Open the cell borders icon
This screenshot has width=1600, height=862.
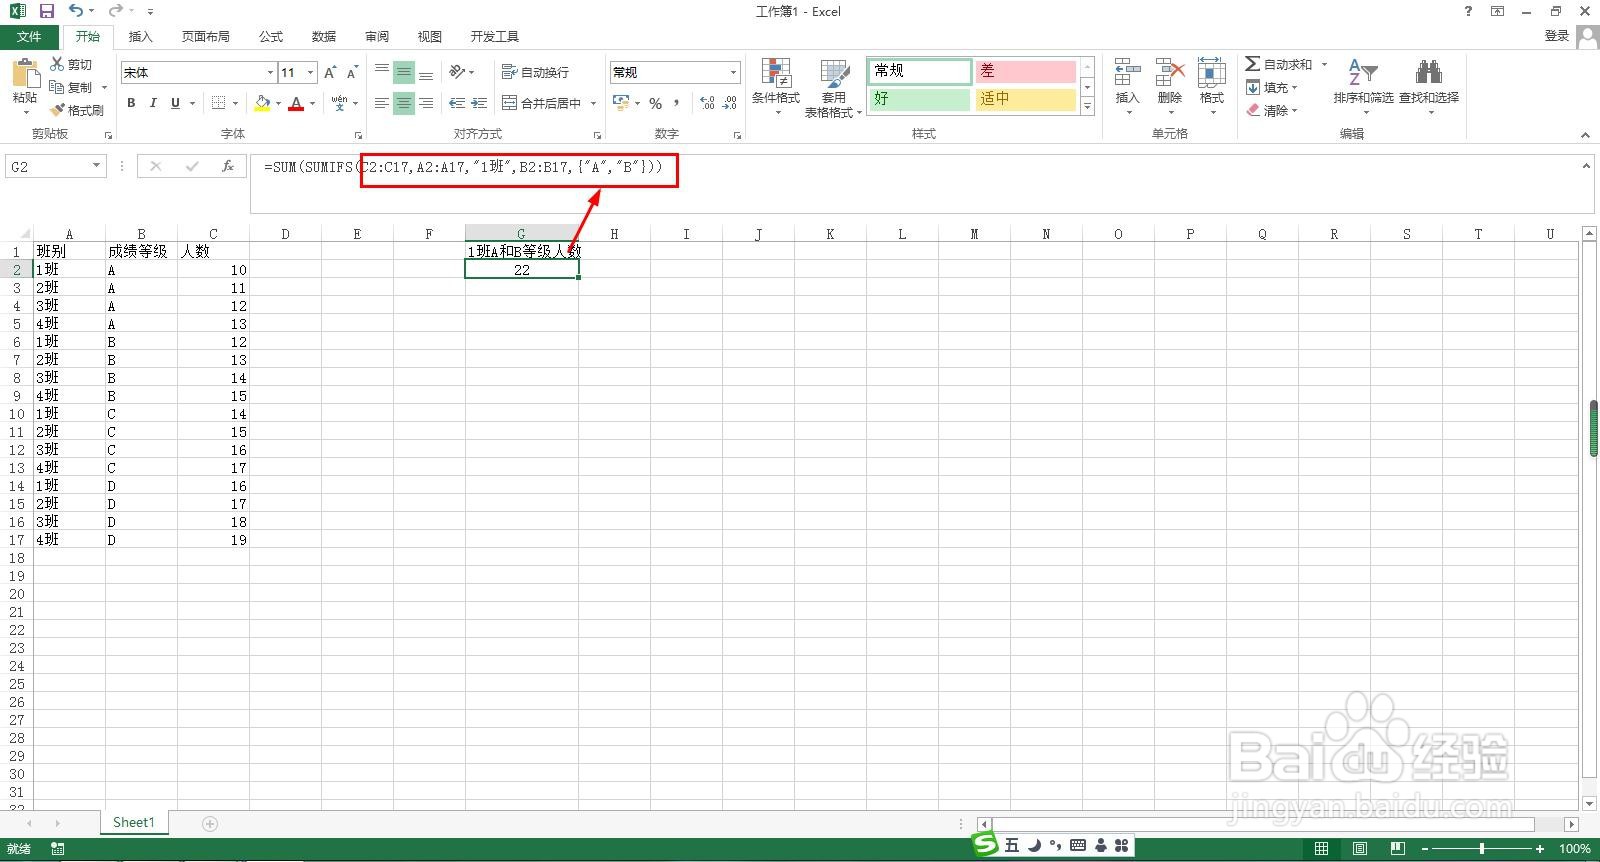click(219, 103)
